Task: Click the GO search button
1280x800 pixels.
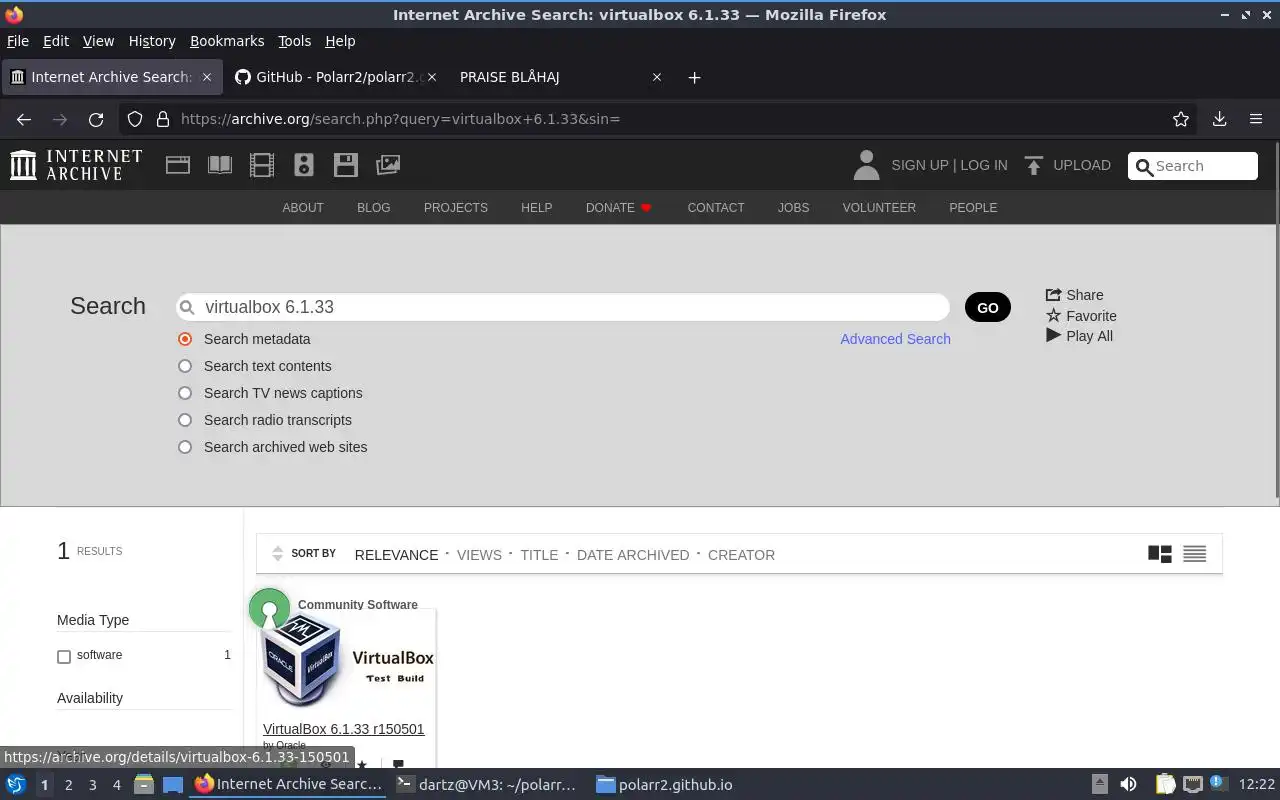Action: (x=988, y=307)
